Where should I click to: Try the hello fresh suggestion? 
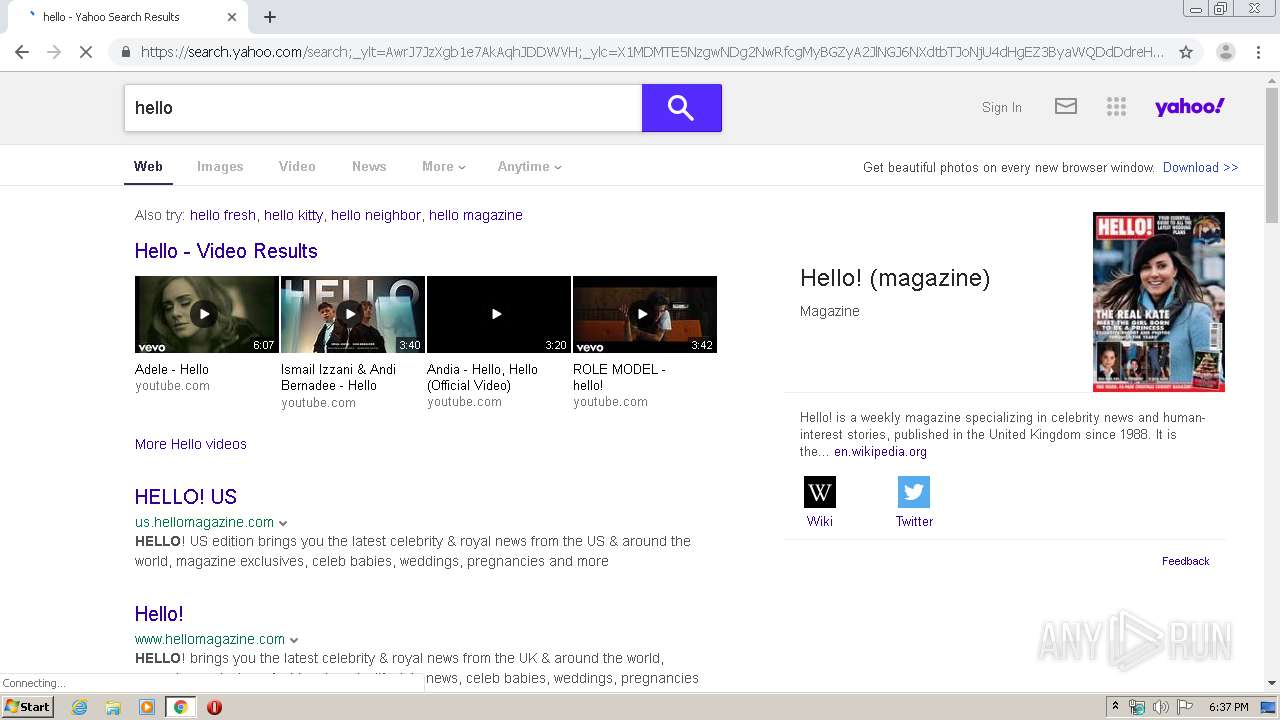coord(223,215)
